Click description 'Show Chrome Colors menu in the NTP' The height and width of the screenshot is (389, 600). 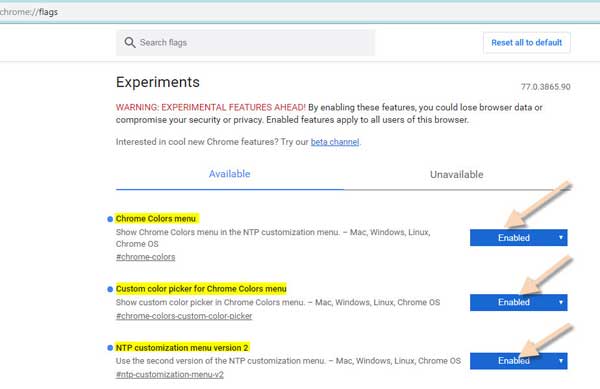pyautogui.click(x=273, y=238)
